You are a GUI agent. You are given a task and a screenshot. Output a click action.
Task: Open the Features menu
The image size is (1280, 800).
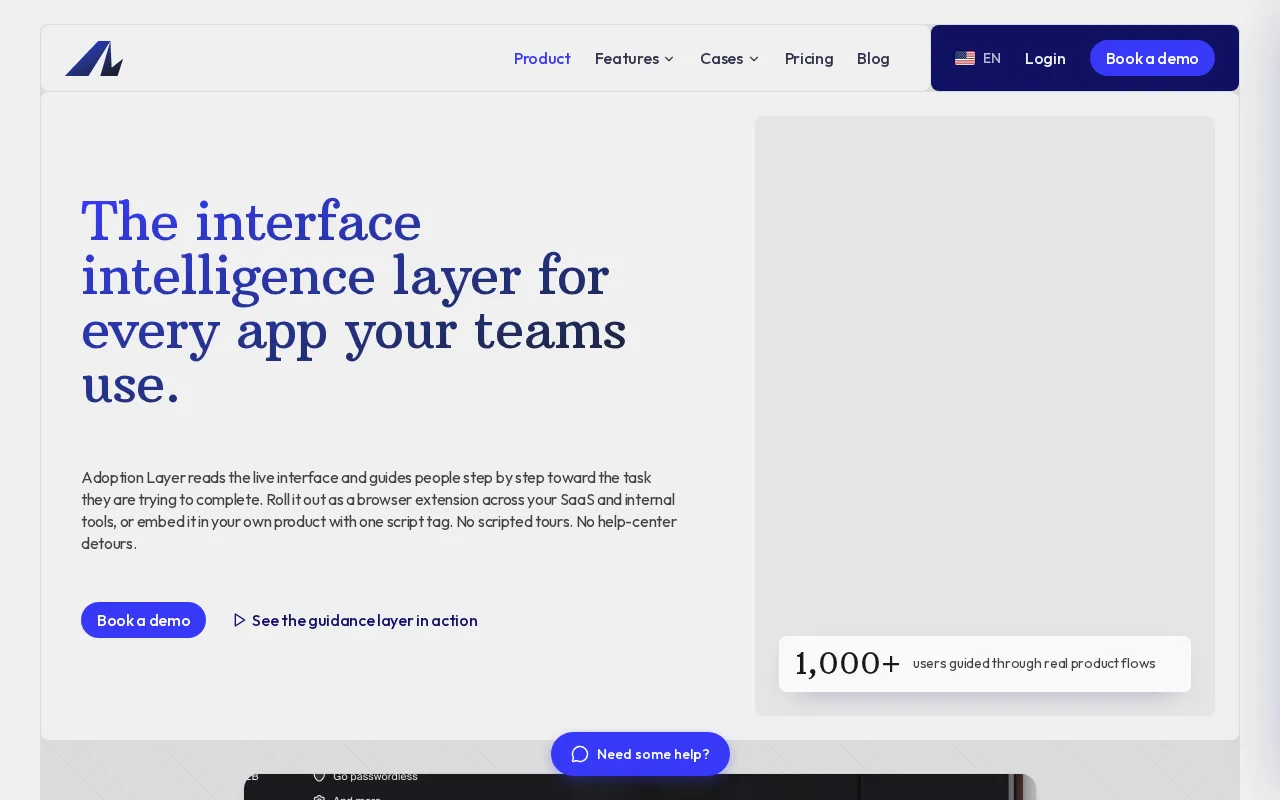[634, 59]
